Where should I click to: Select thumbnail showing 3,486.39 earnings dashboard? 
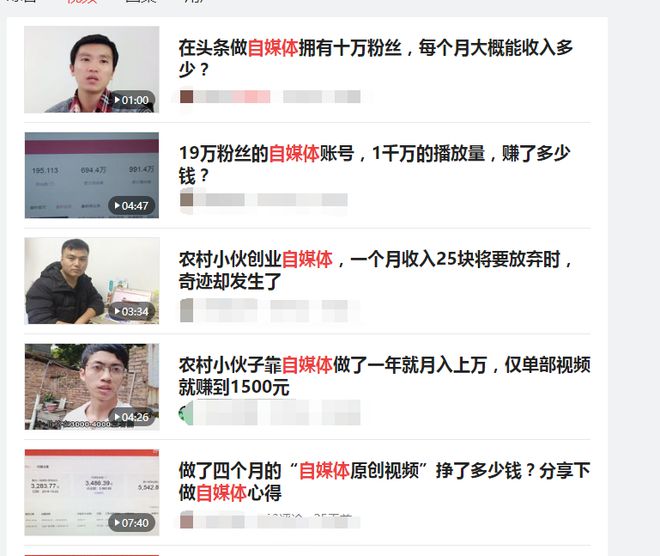click(92, 492)
